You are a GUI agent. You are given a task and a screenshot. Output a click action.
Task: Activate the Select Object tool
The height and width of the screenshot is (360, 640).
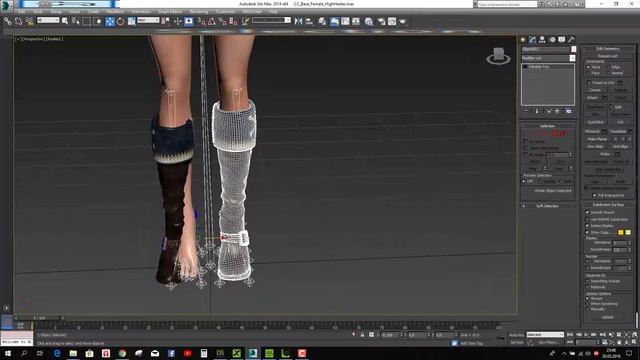pyautogui.click(x=65, y=21)
